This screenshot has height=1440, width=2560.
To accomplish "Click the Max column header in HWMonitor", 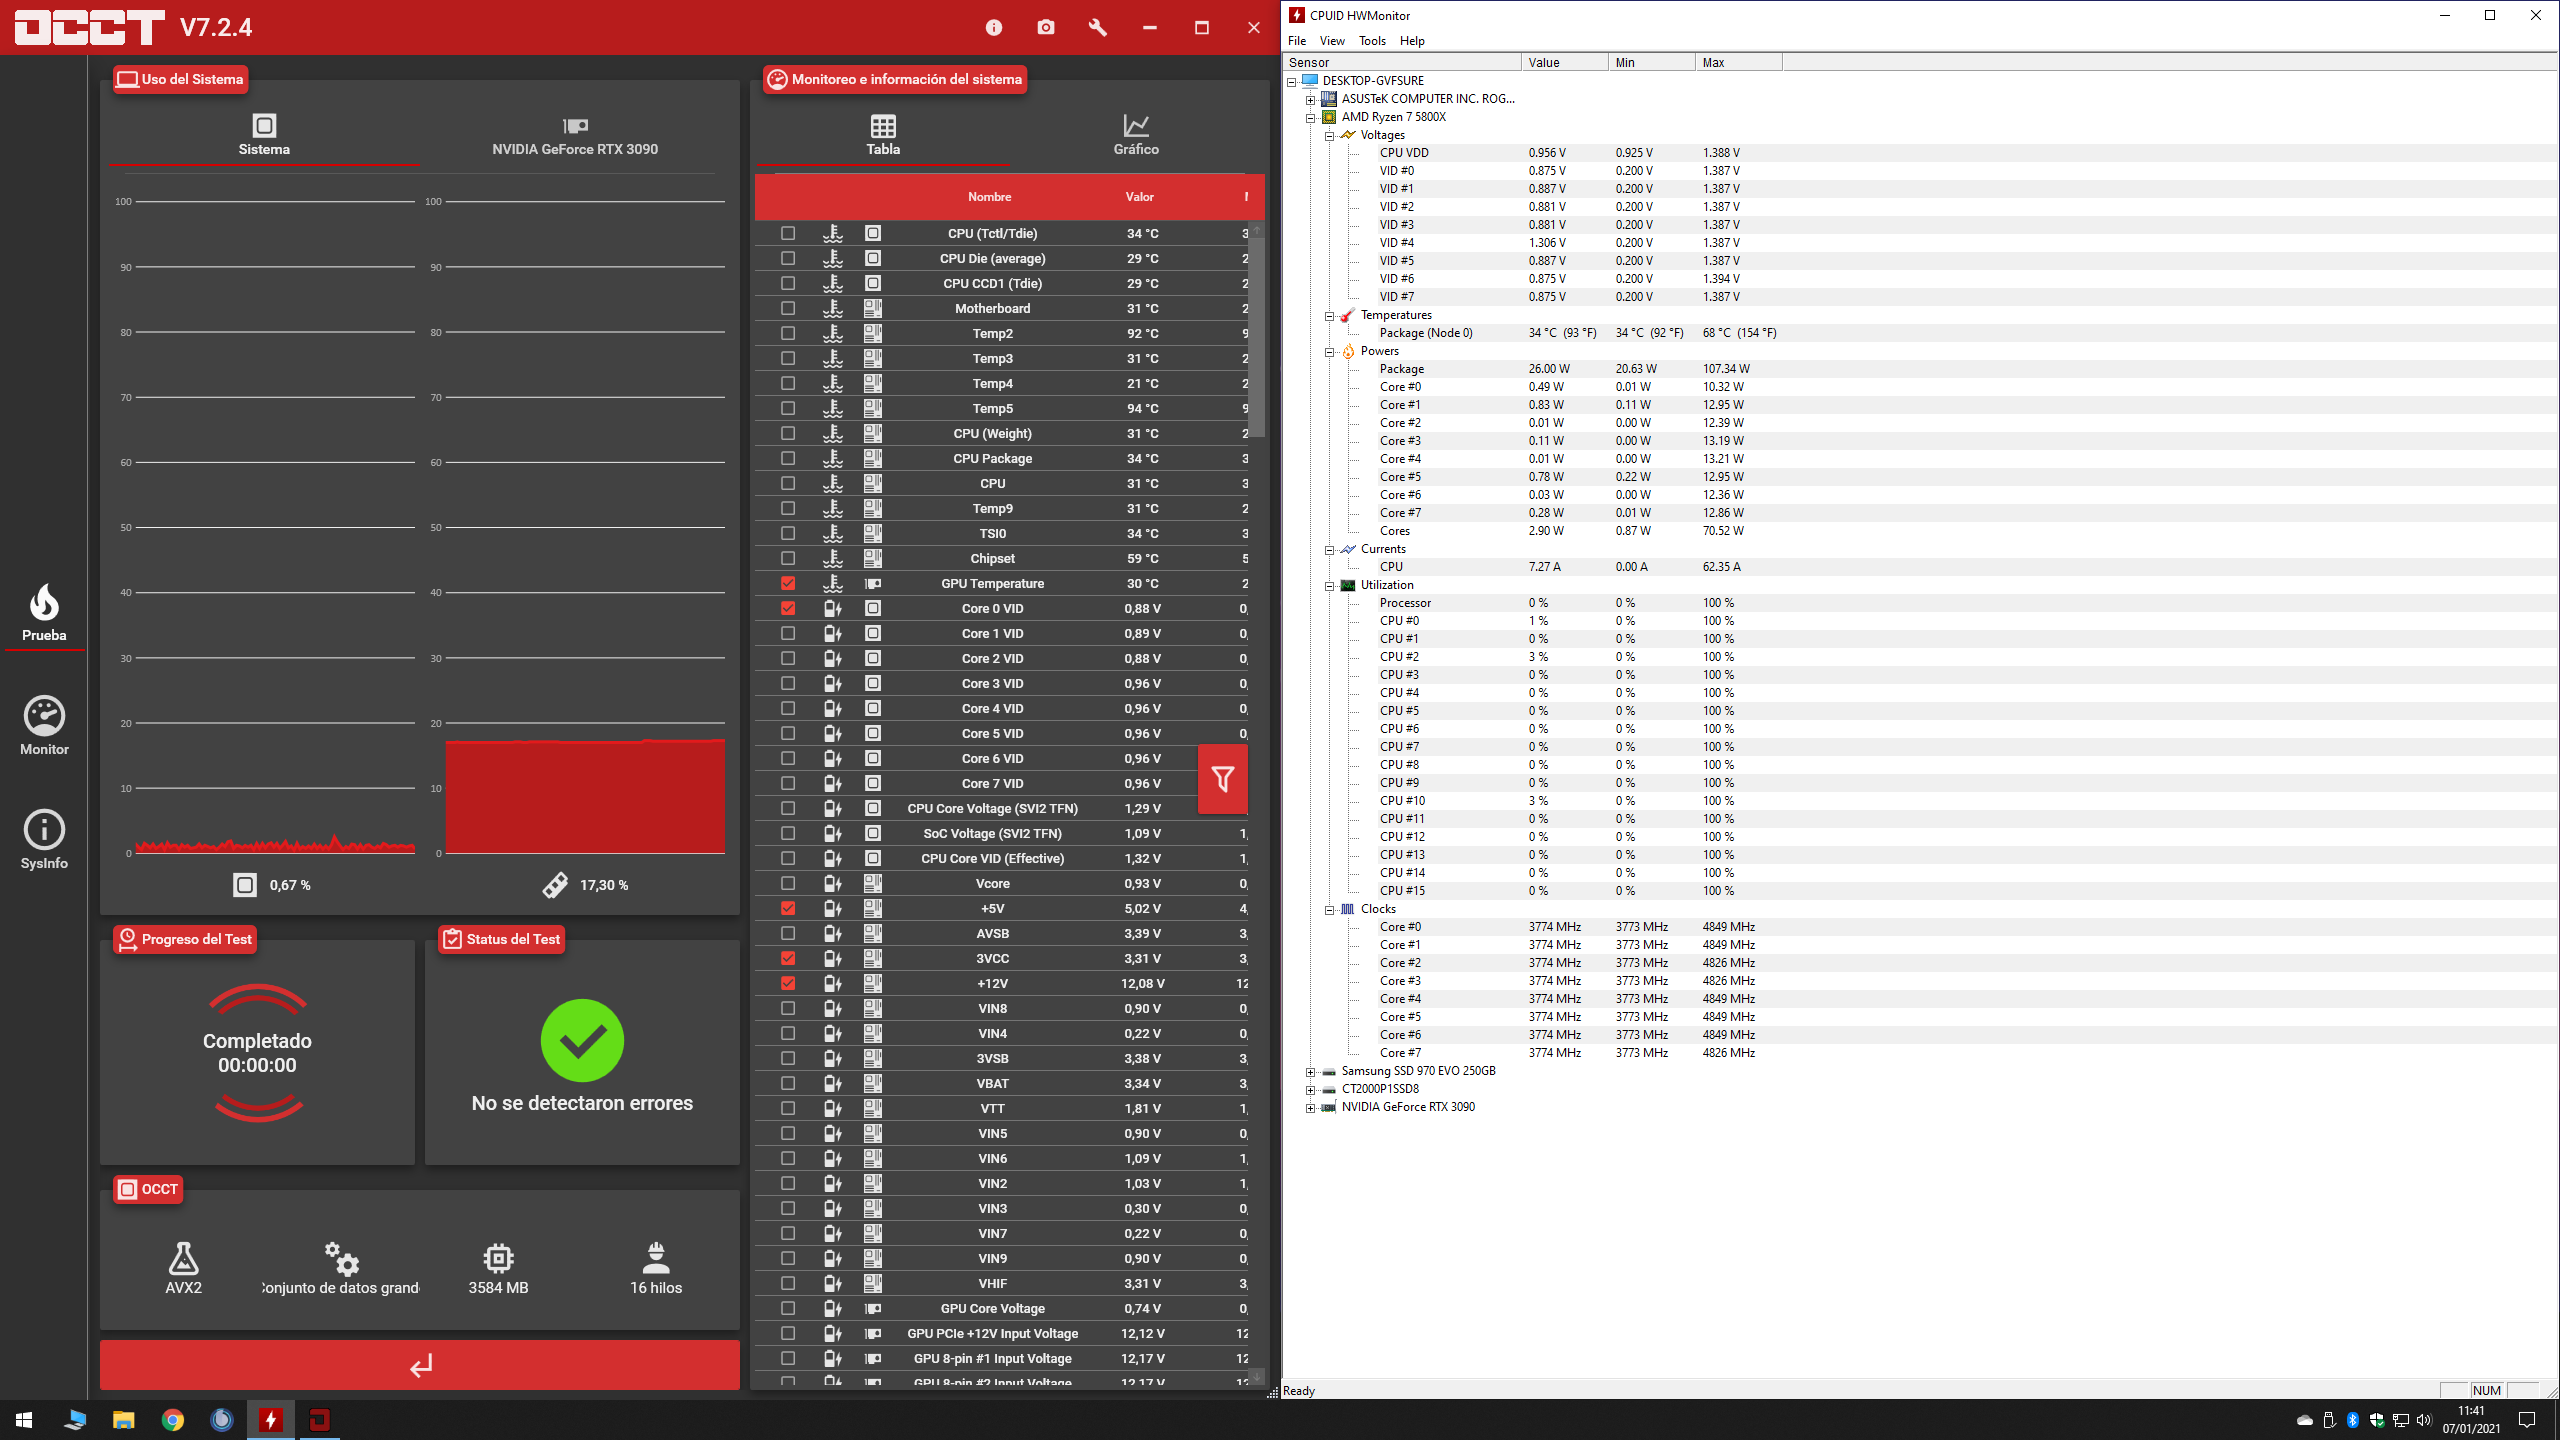I will (x=1738, y=62).
